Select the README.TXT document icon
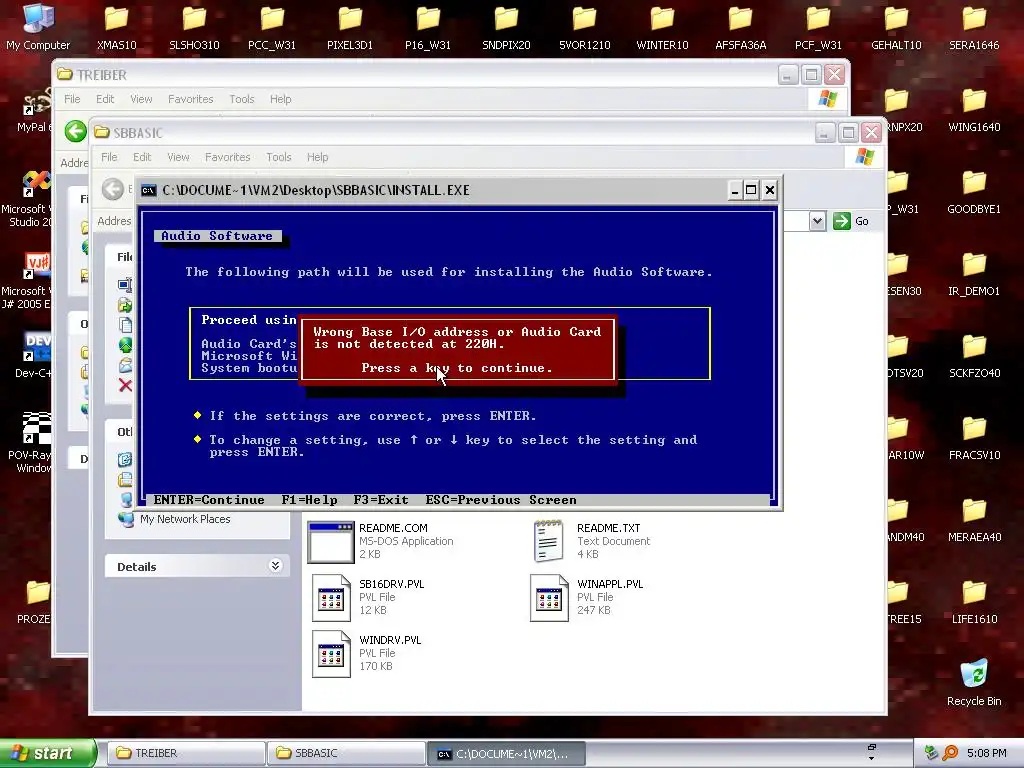The image size is (1024, 768). click(549, 541)
